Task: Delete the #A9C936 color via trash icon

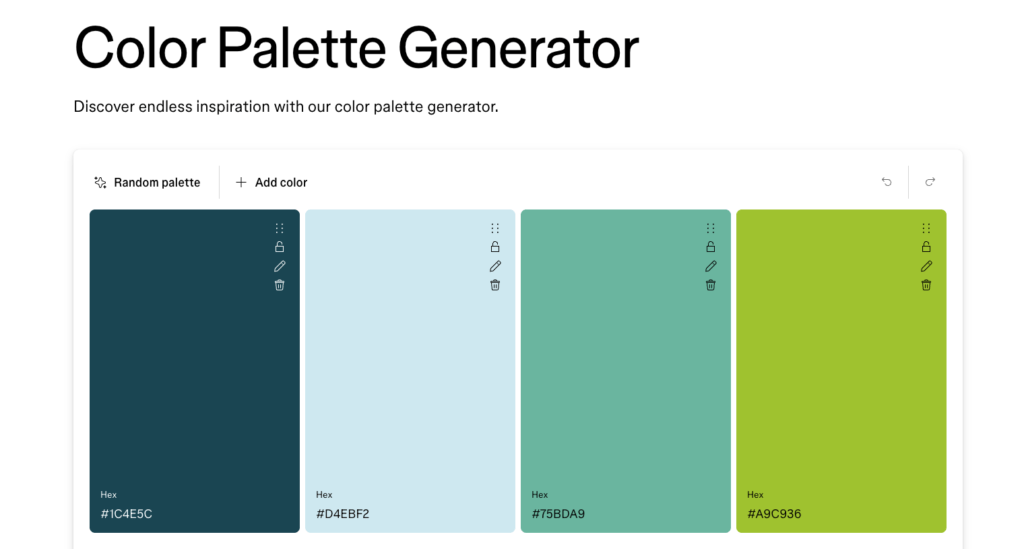Action: point(926,285)
